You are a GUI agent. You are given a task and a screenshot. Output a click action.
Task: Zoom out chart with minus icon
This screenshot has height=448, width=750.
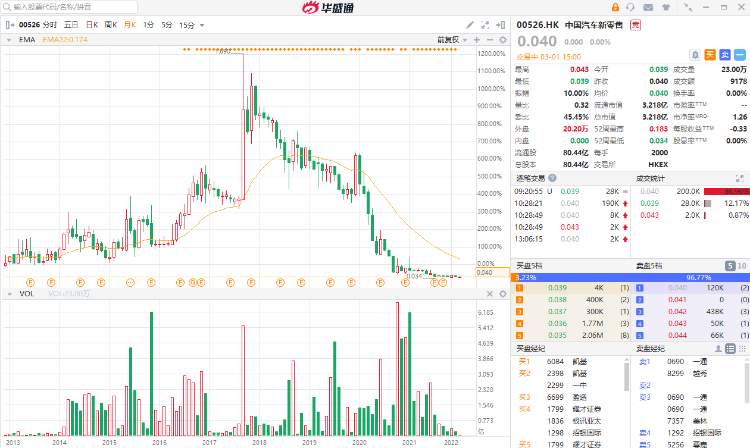click(490, 40)
